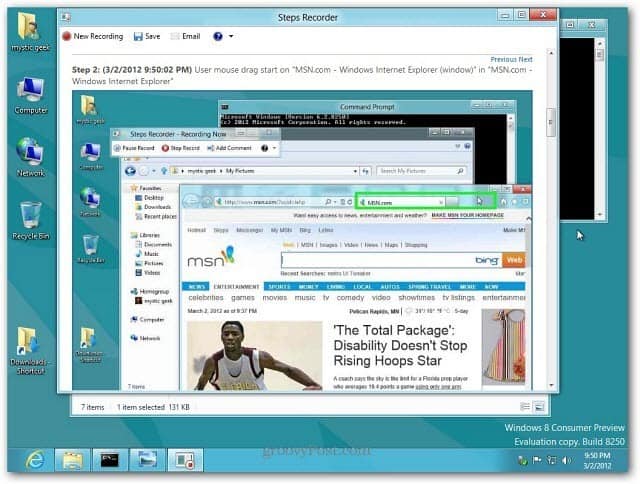Open the taskbar clock showing 9:50 PM
The image size is (640, 484).
(597, 460)
